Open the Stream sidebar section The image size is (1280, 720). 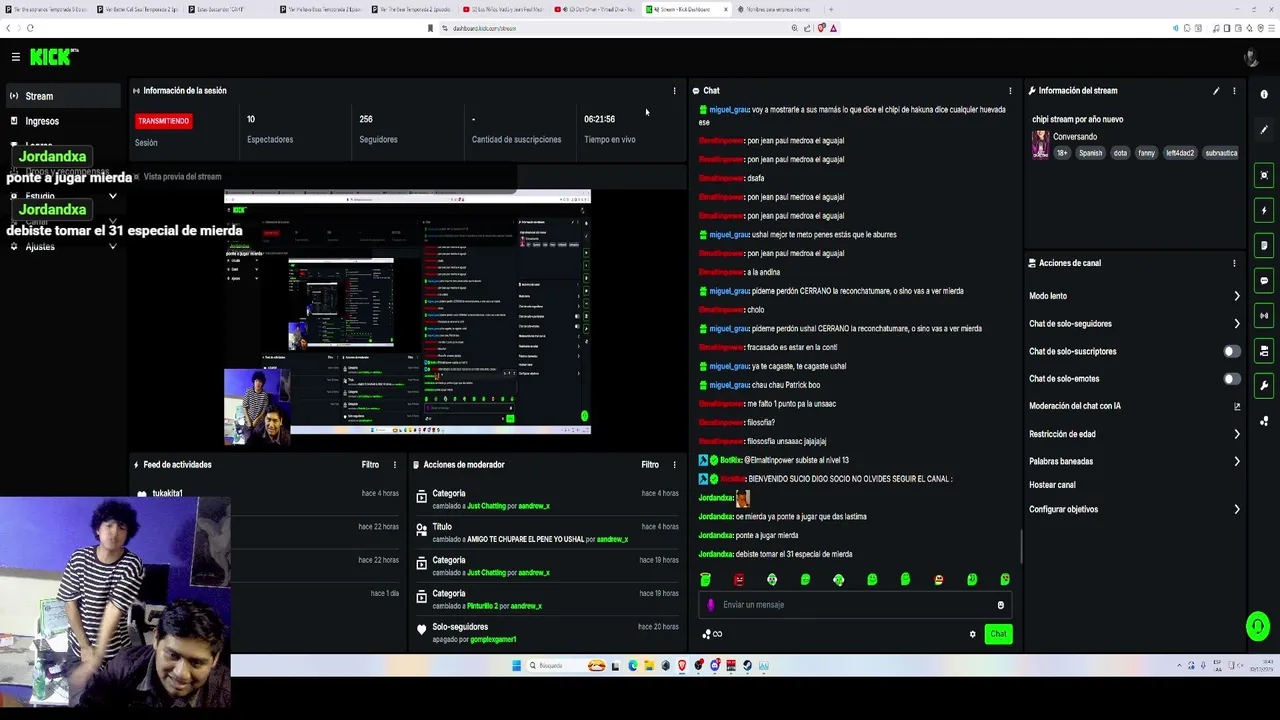pos(63,96)
